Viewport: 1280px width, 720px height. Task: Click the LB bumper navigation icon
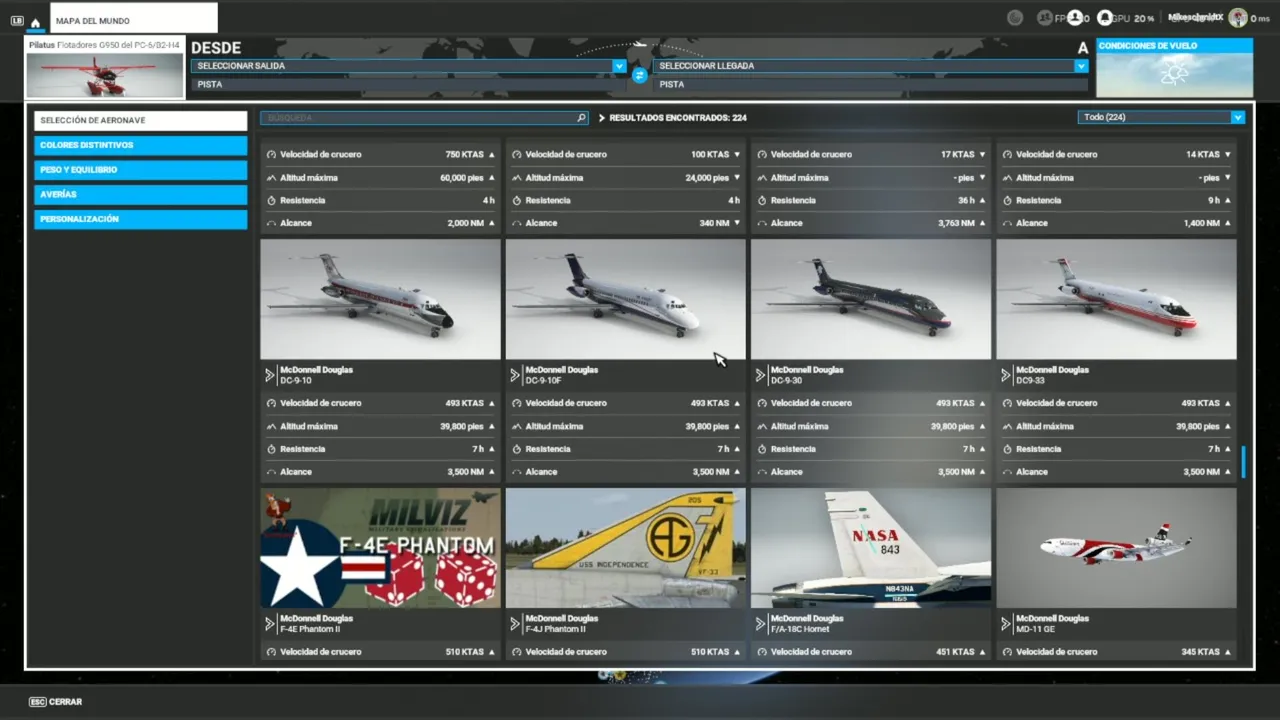pyautogui.click(x=17, y=21)
